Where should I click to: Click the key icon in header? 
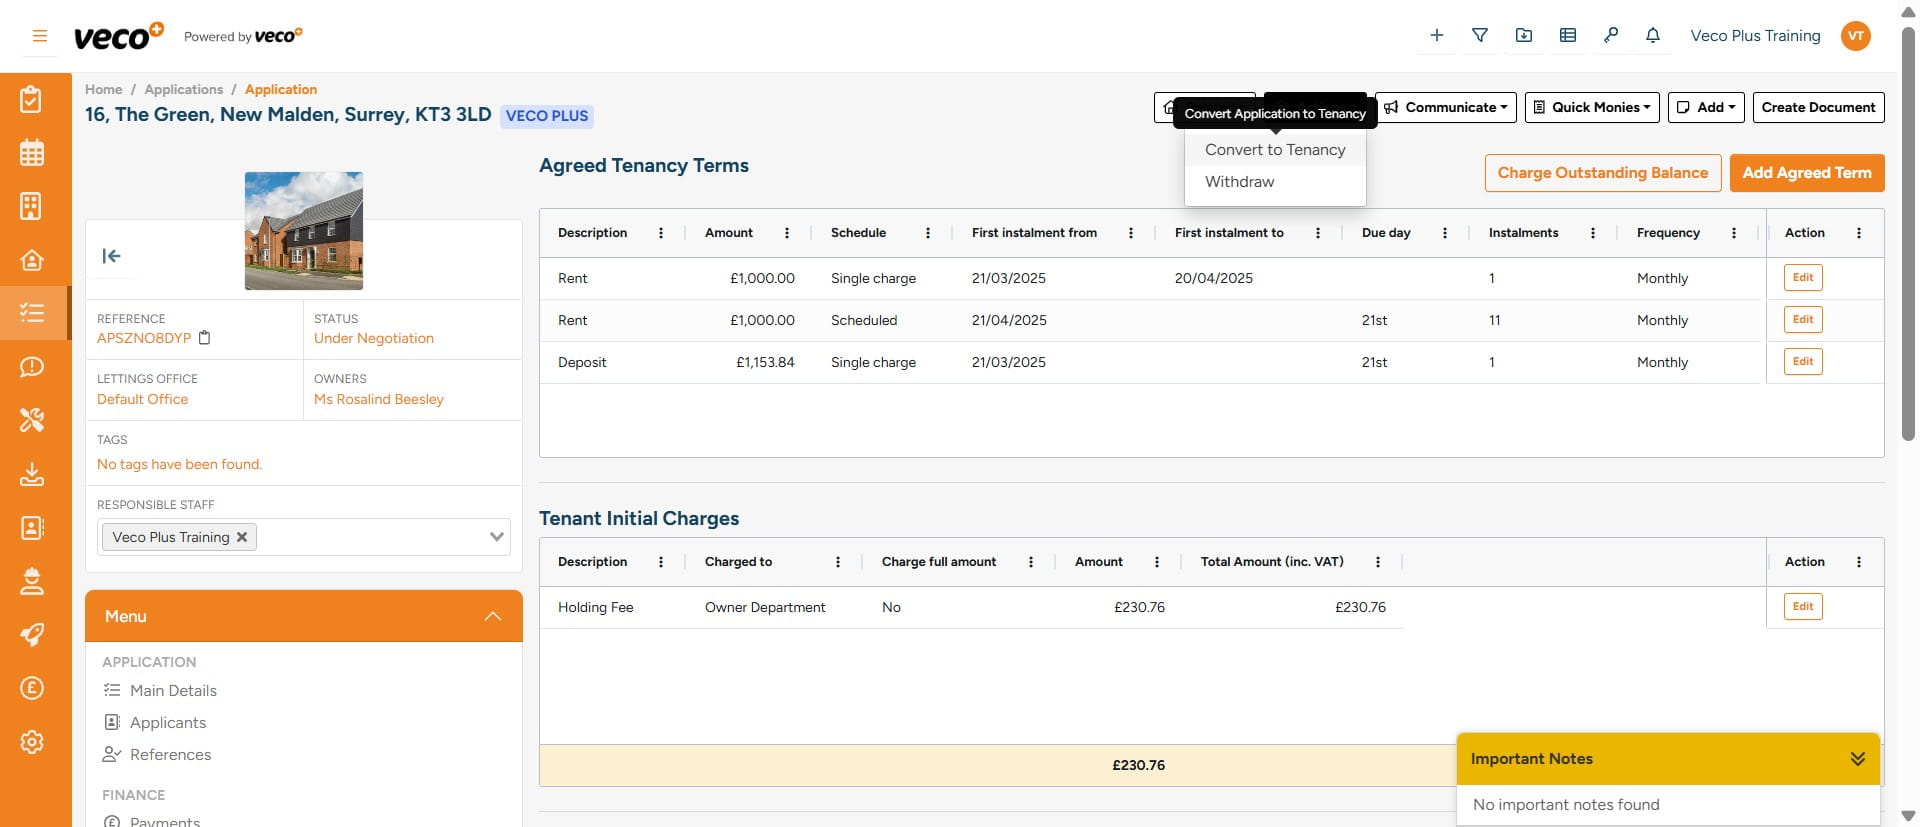[1610, 36]
